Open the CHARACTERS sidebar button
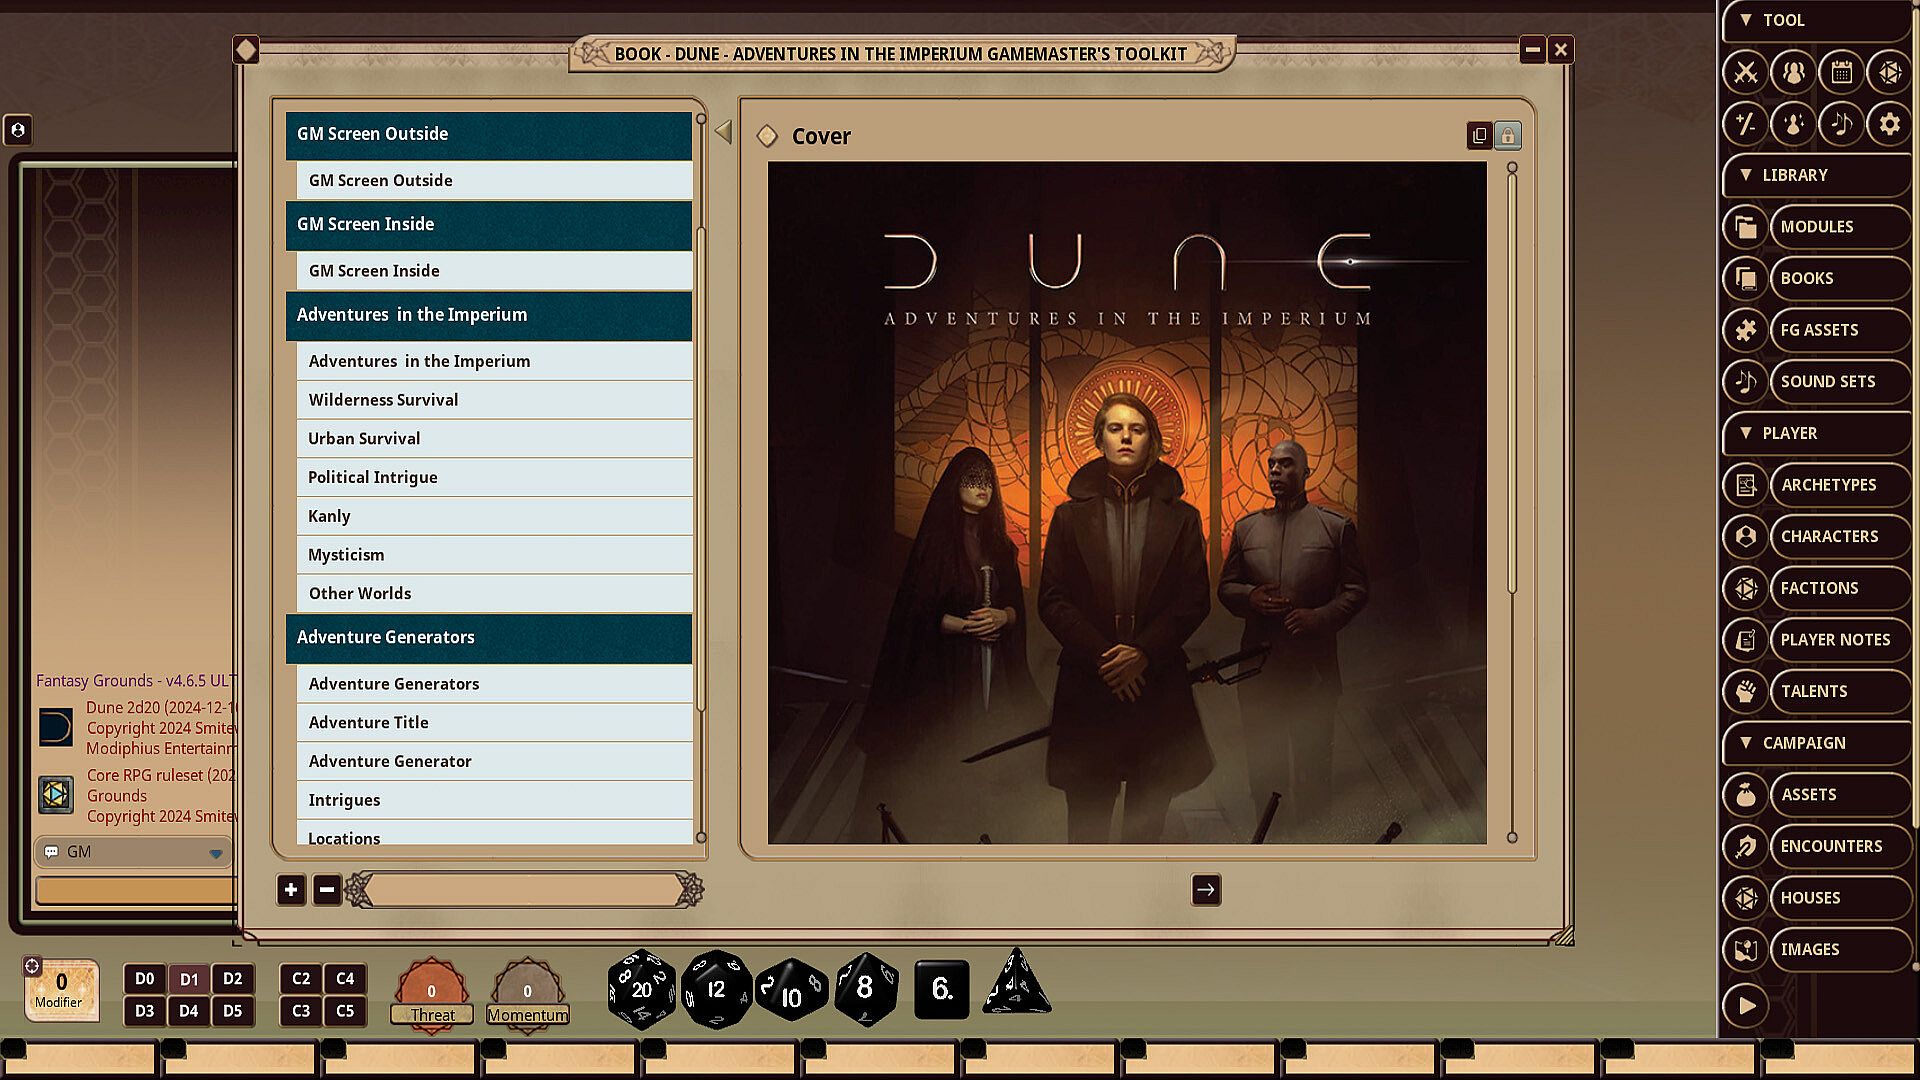The height and width of the screenshot is (1080, 1920). click(x=1828, y=537)
